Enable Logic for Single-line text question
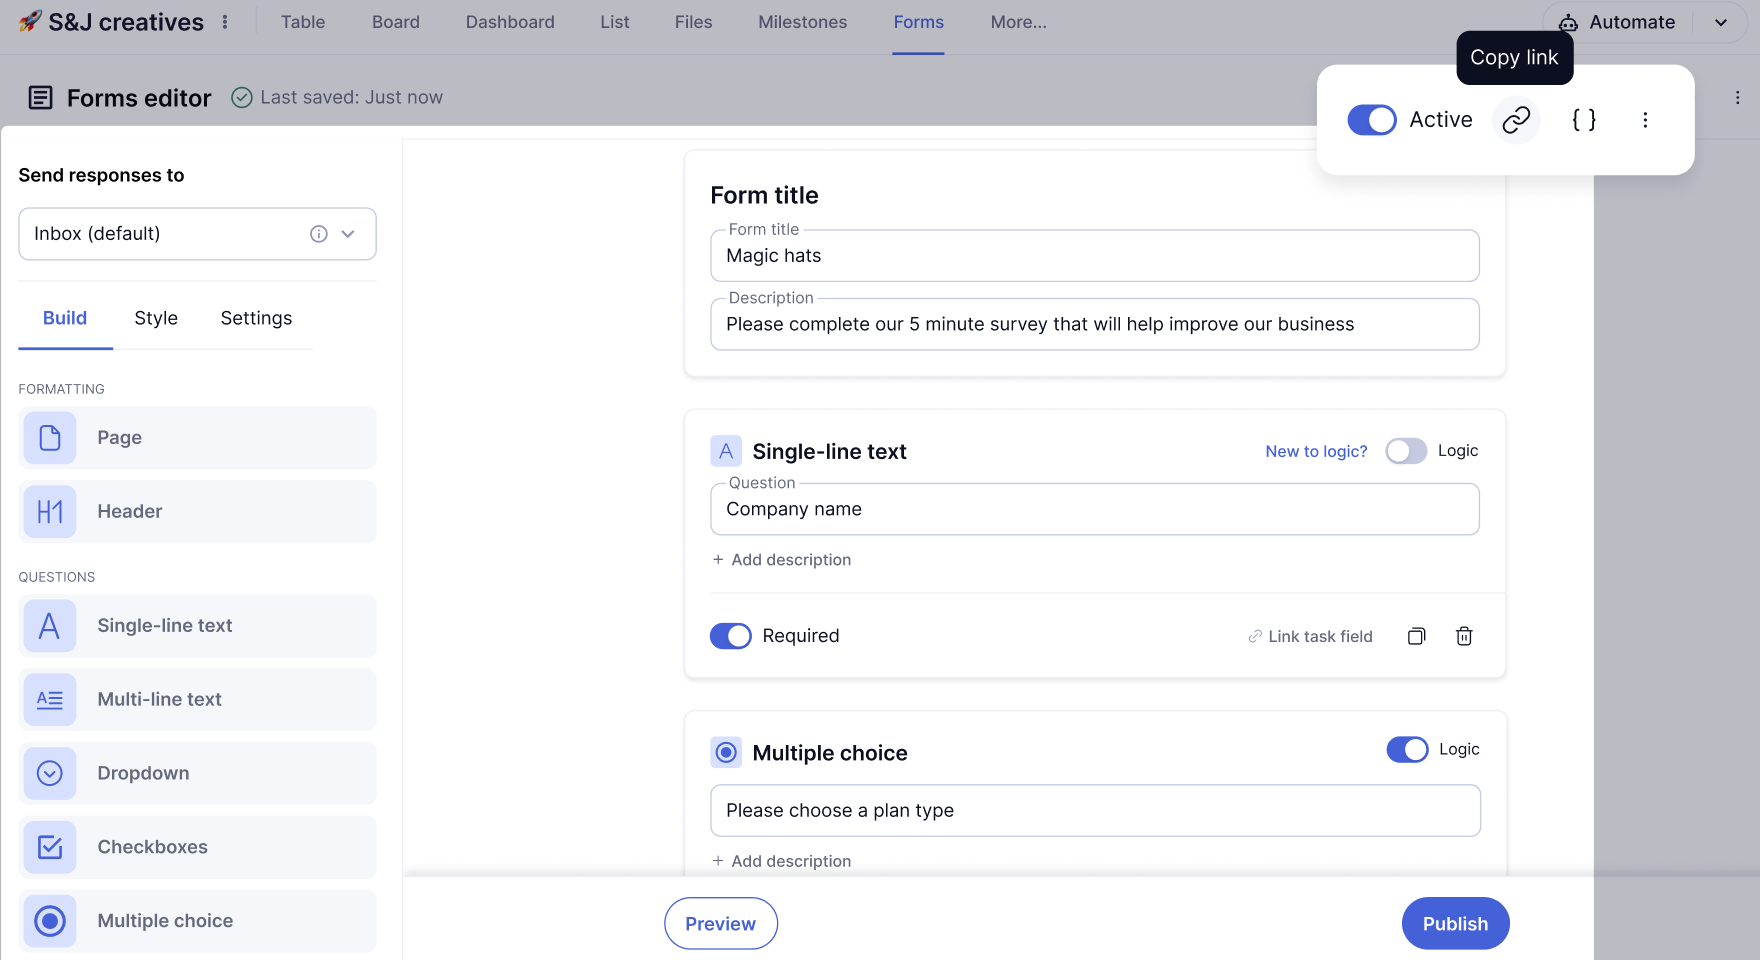 (x=1406, y=451)
